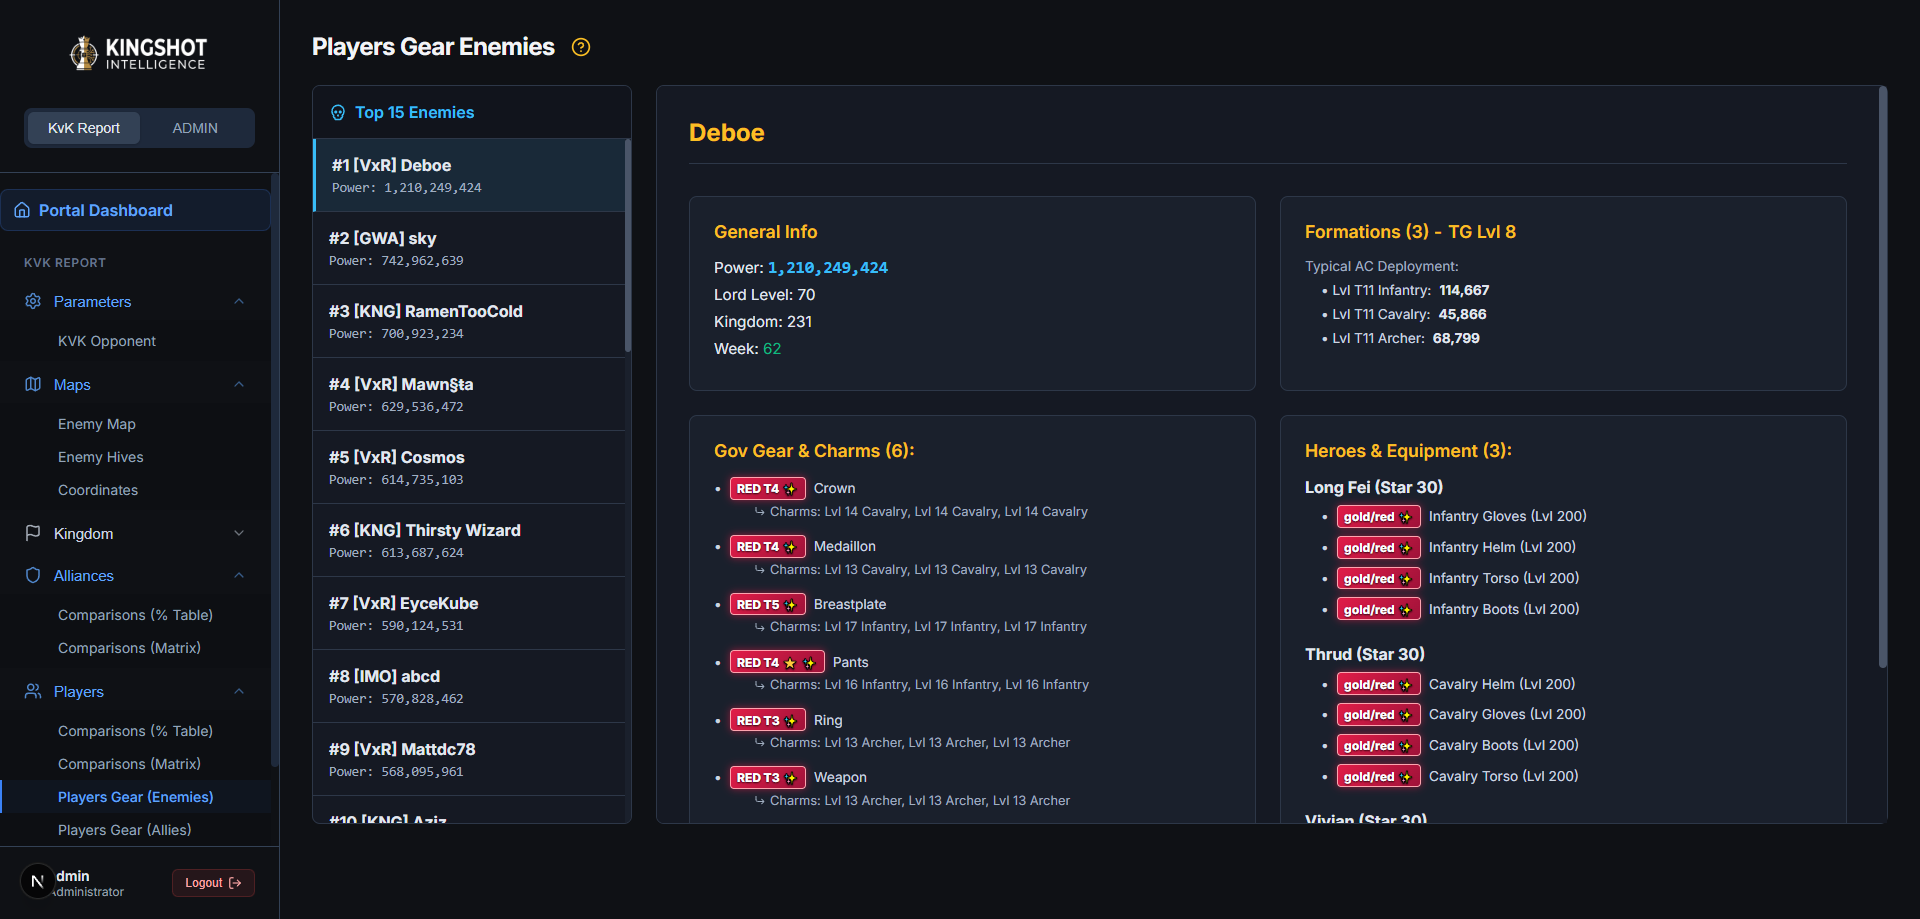The image size is (1920, 919).
Task: Click the enemy list scrollbar
Action: [628, 246]
